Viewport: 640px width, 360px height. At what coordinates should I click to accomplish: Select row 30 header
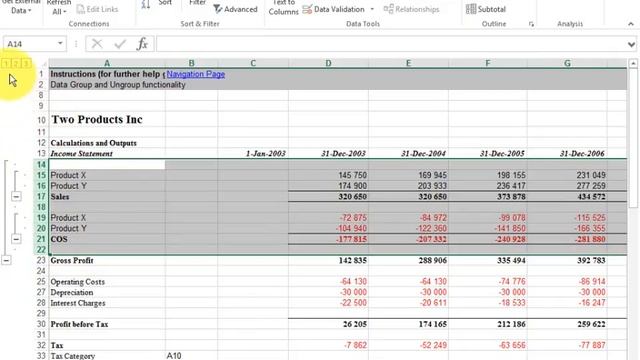pos(41,324)
